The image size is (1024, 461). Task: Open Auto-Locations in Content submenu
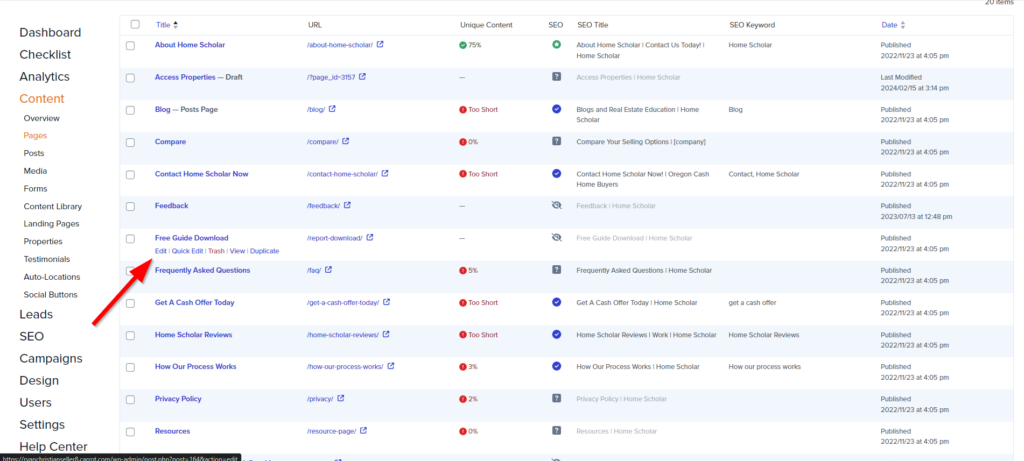point(52,277)
